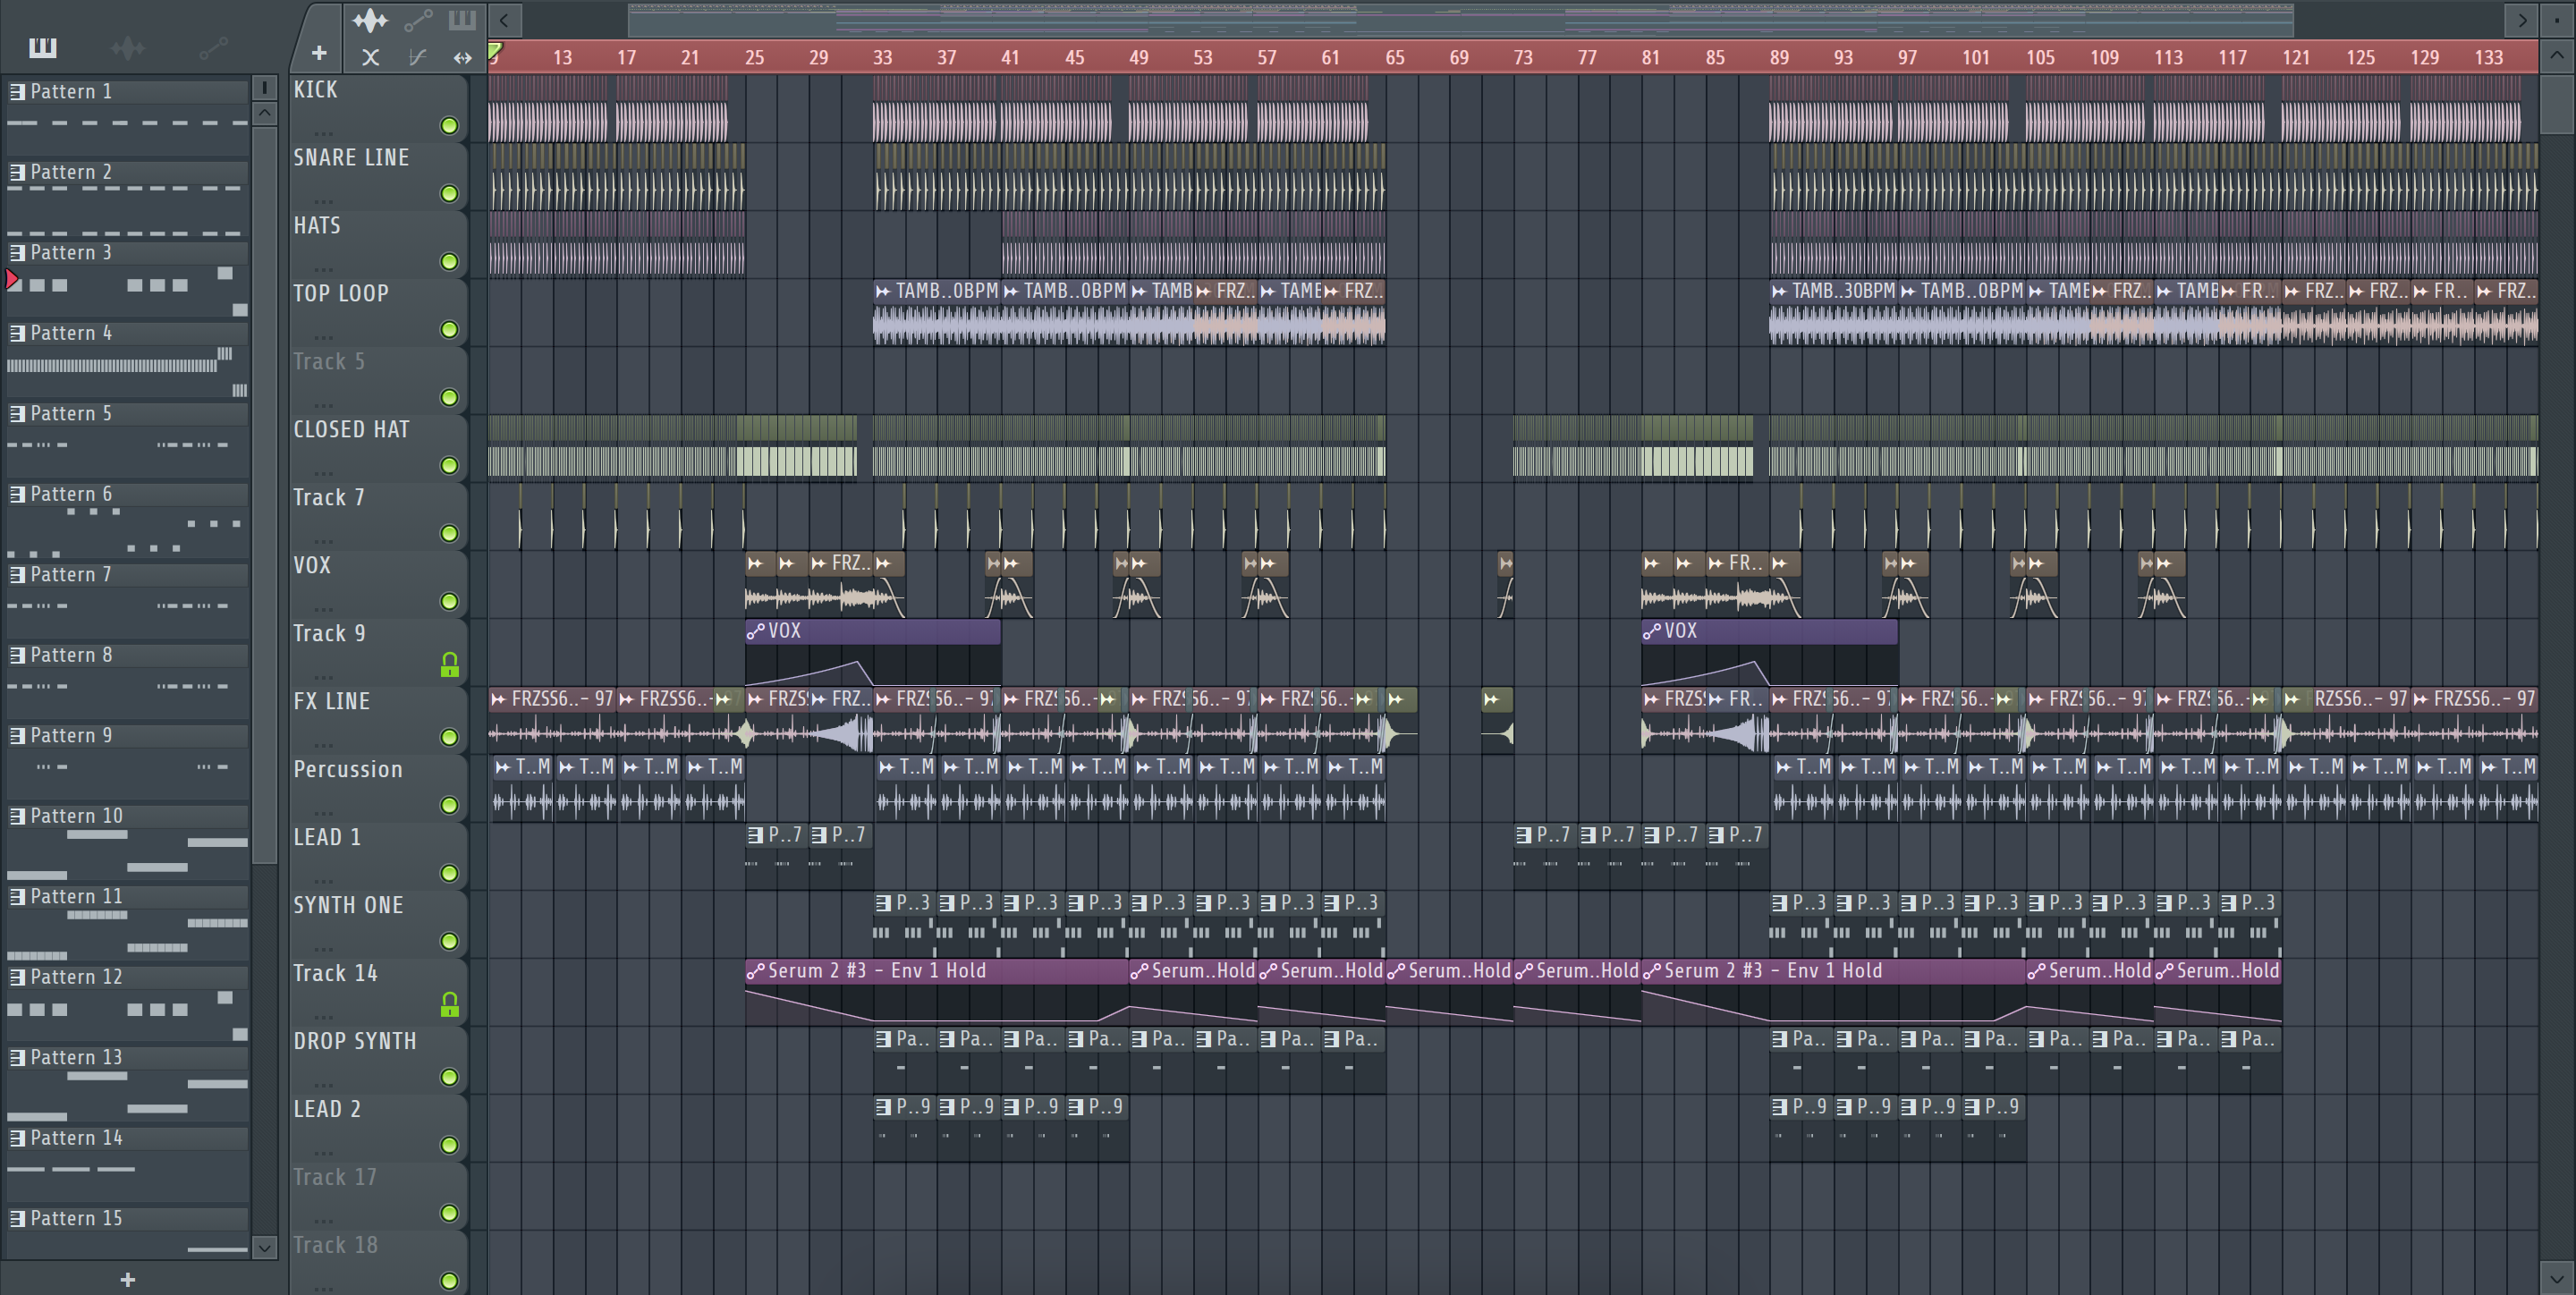Viewport: 2576px width, 1295px height.
Task: Click bar 33 on the timeline ruler
Action: click(x=882, y=57)
